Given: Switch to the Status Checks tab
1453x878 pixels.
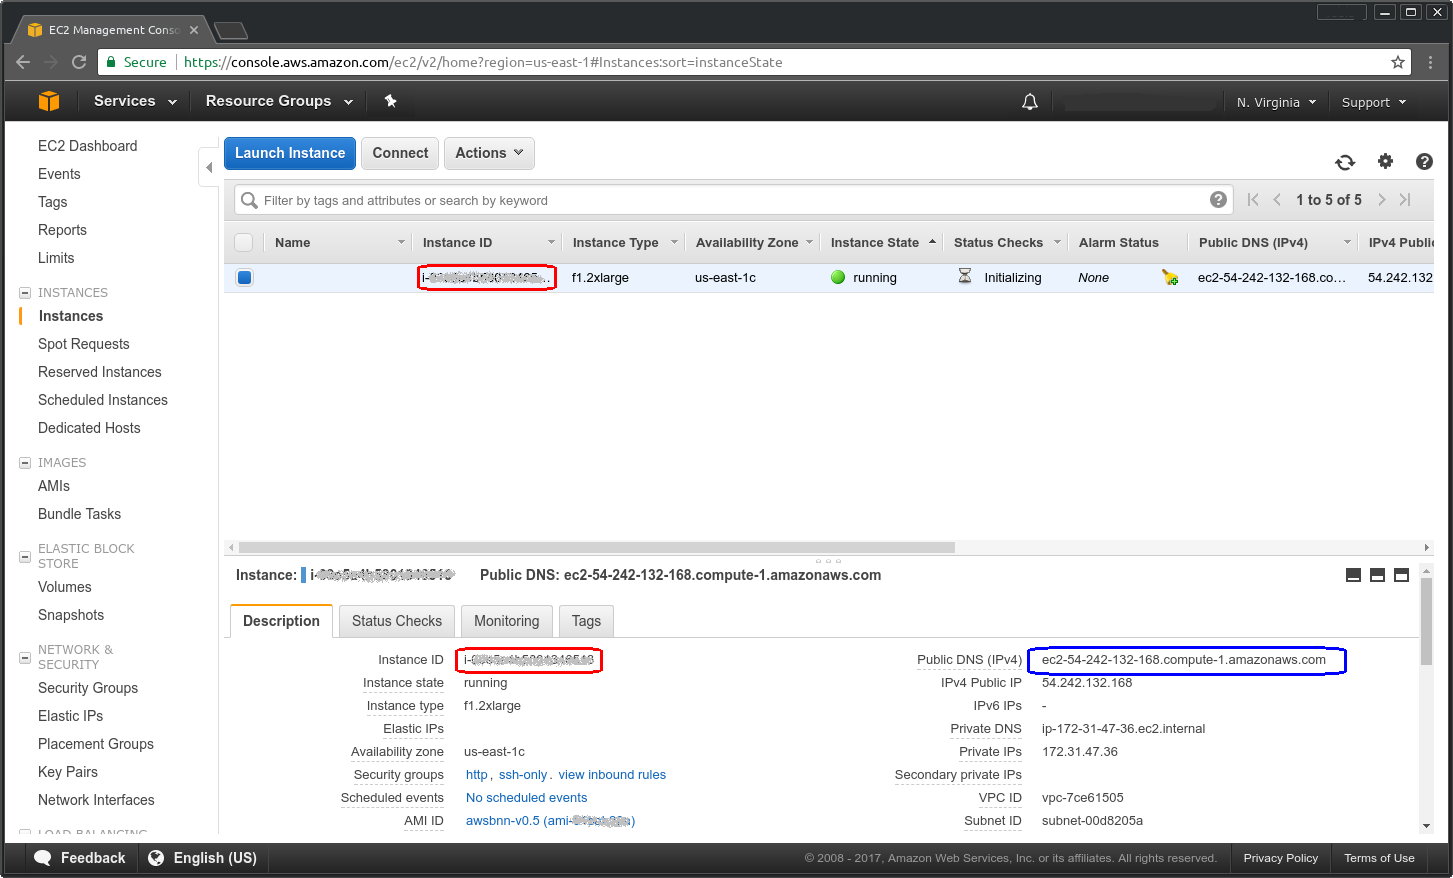Looking at the screenshot, I should (x=397, y=621).
